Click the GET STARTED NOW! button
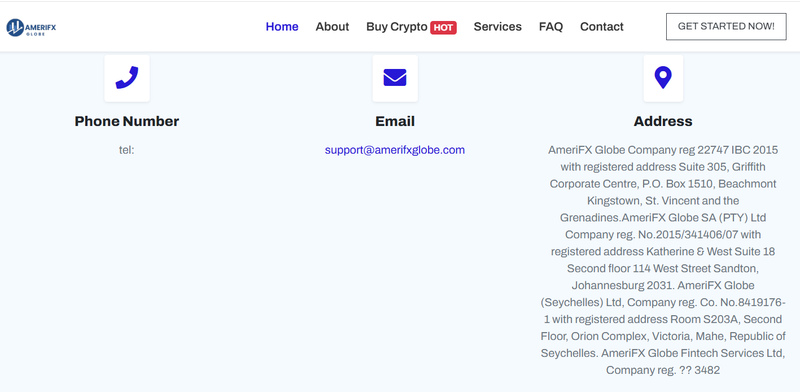 pos(726,27)
